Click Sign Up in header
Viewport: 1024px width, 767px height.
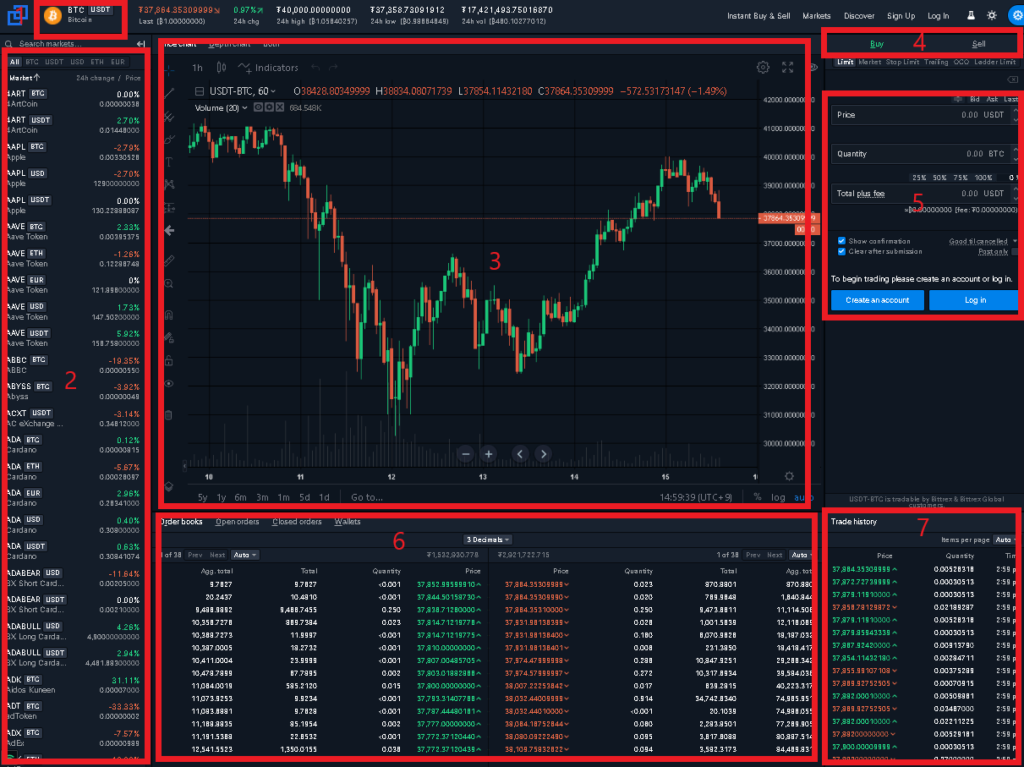point(901,16)
